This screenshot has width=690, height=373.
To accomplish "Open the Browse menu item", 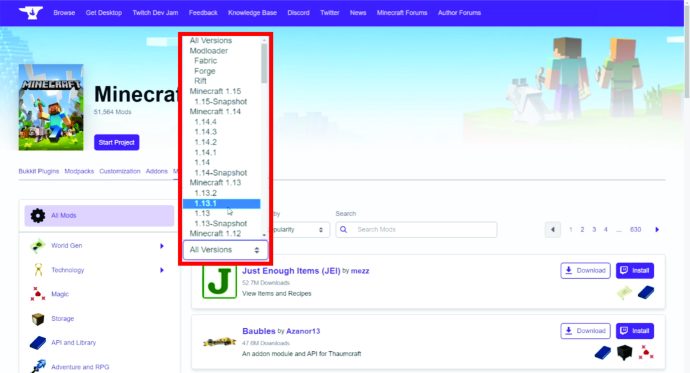I will point(64,13).
